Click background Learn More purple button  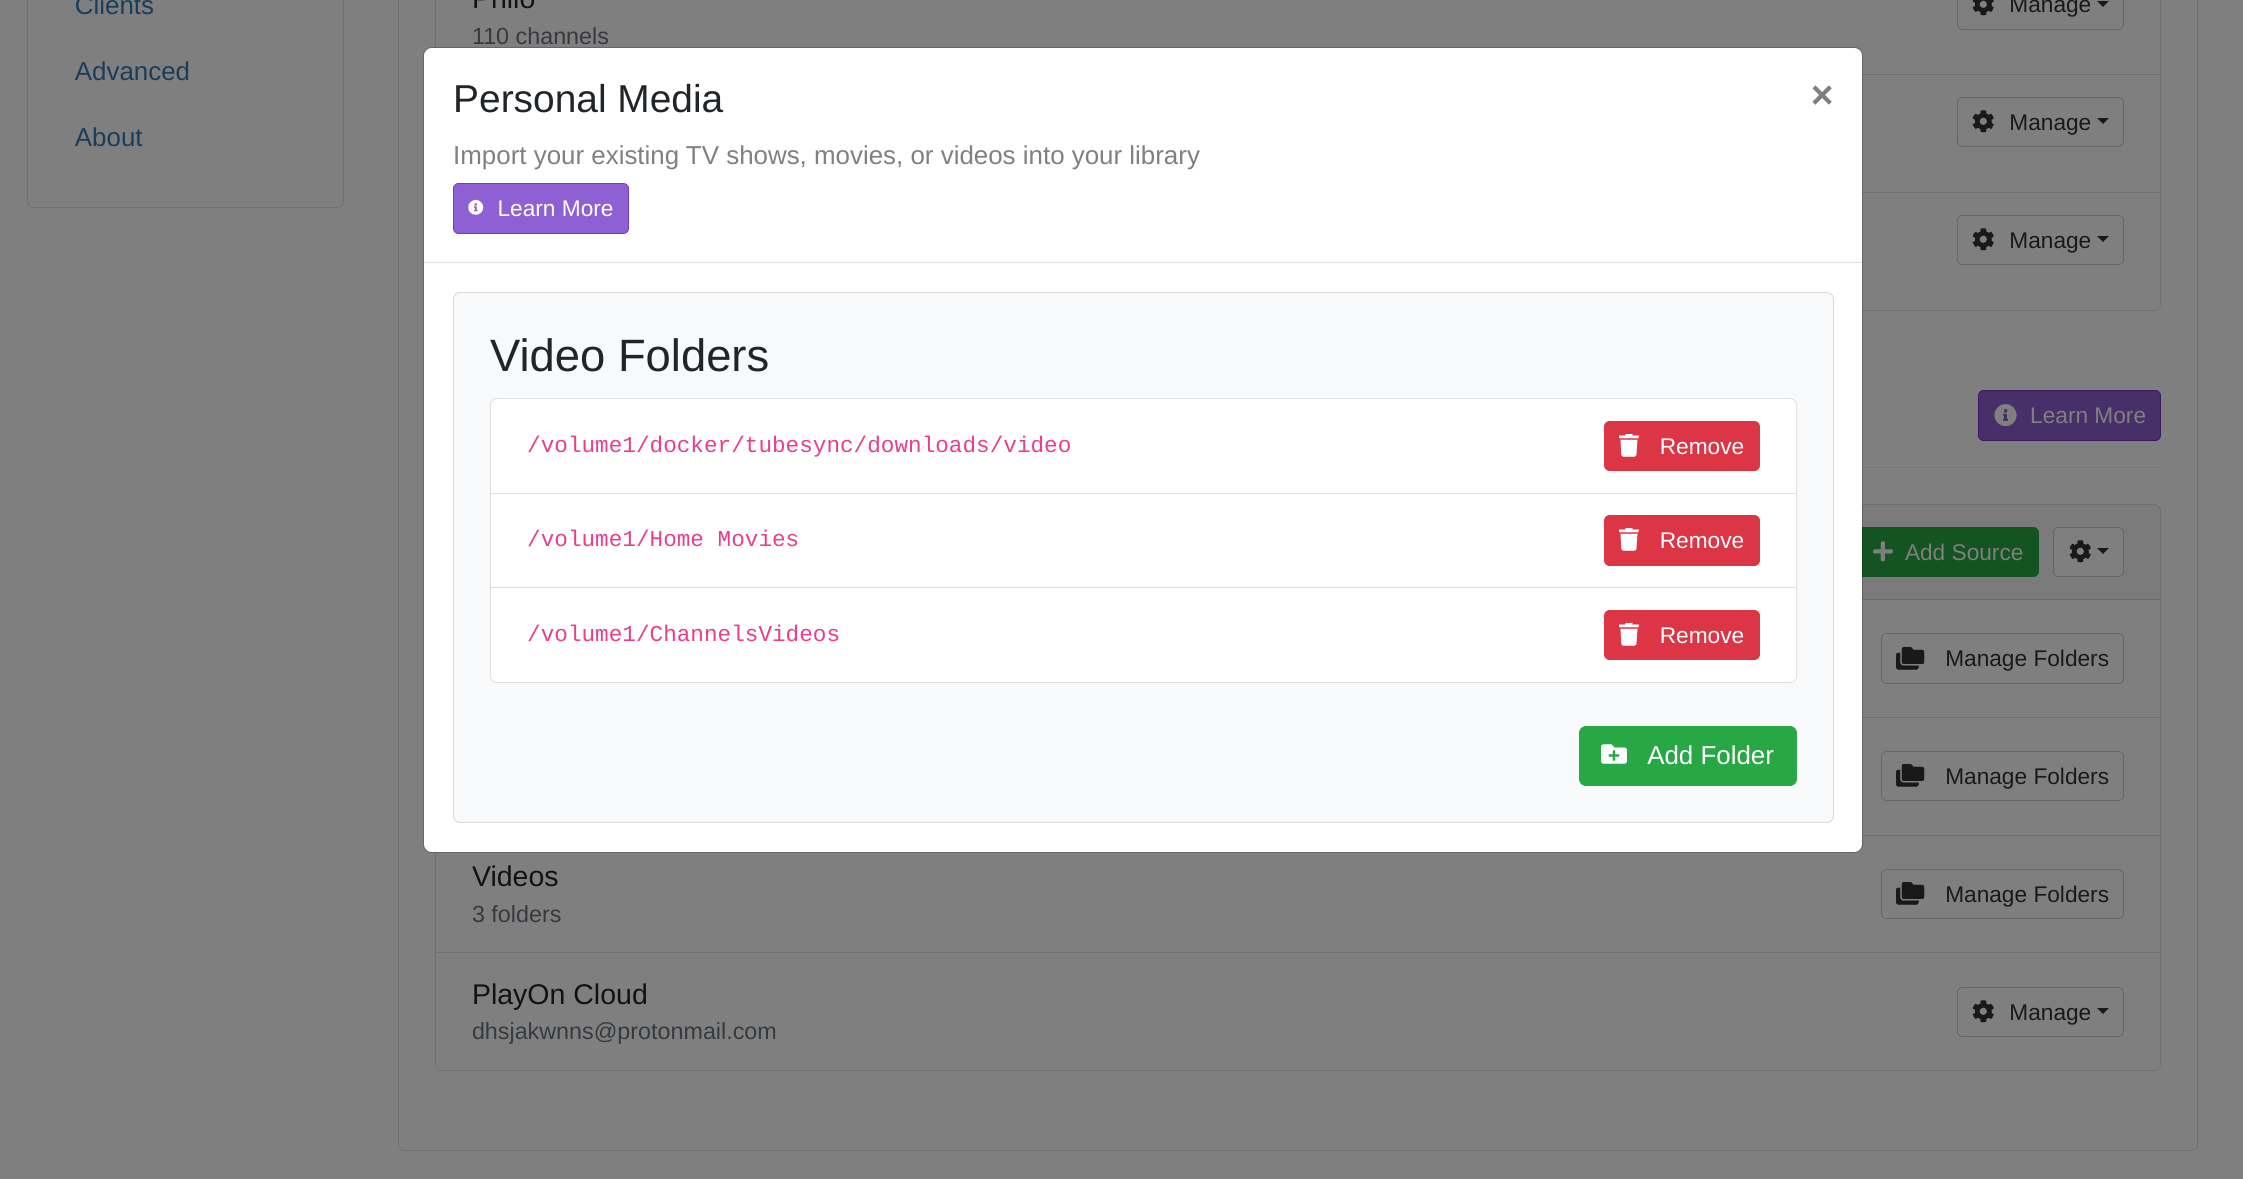pos(2068,416)
